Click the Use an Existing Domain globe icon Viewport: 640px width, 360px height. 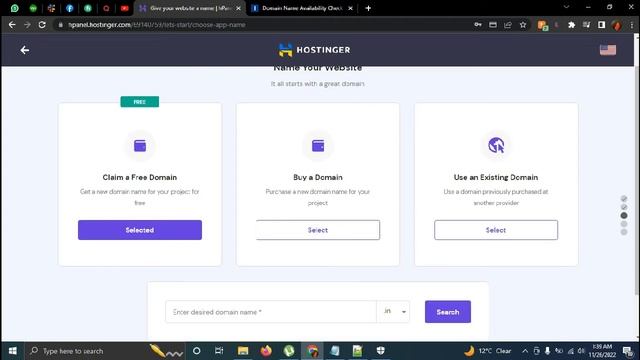496,145
